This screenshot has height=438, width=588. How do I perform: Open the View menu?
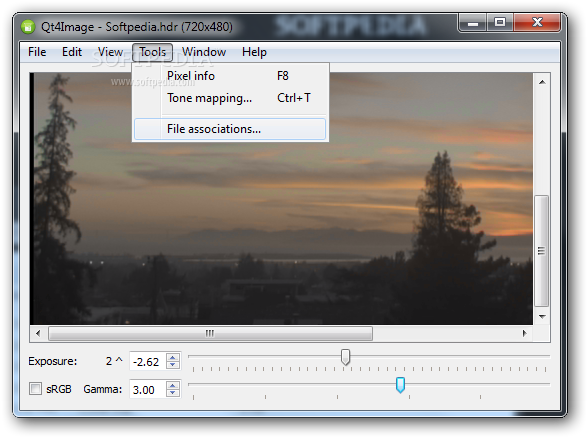tap(110, 52)
